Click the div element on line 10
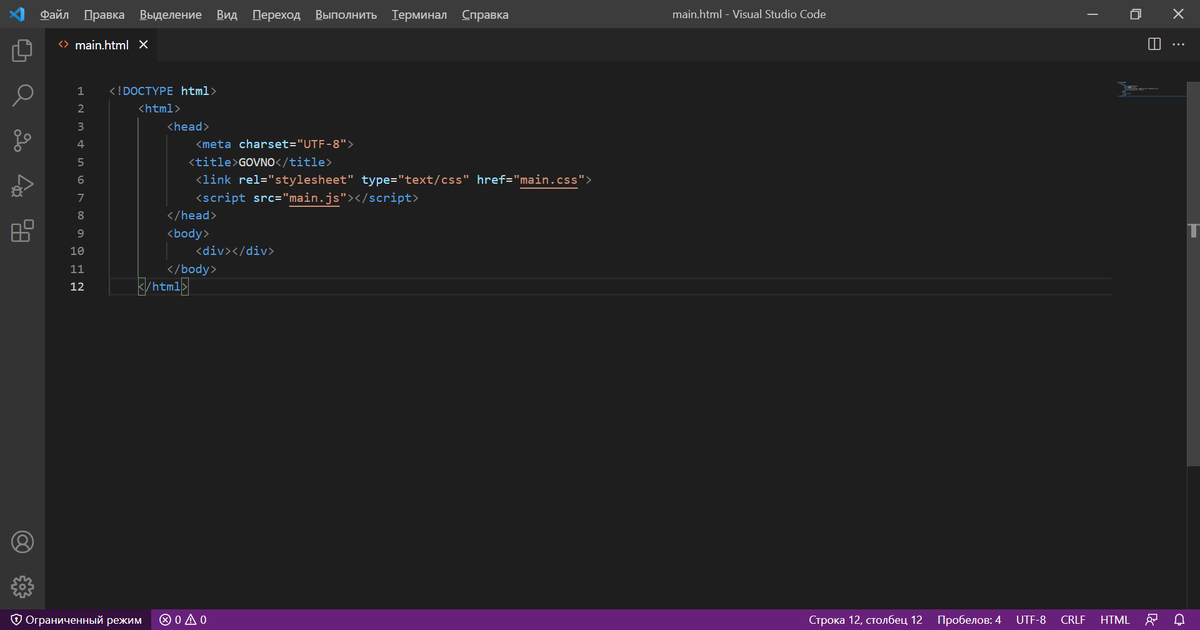 (x=235, y=251)
